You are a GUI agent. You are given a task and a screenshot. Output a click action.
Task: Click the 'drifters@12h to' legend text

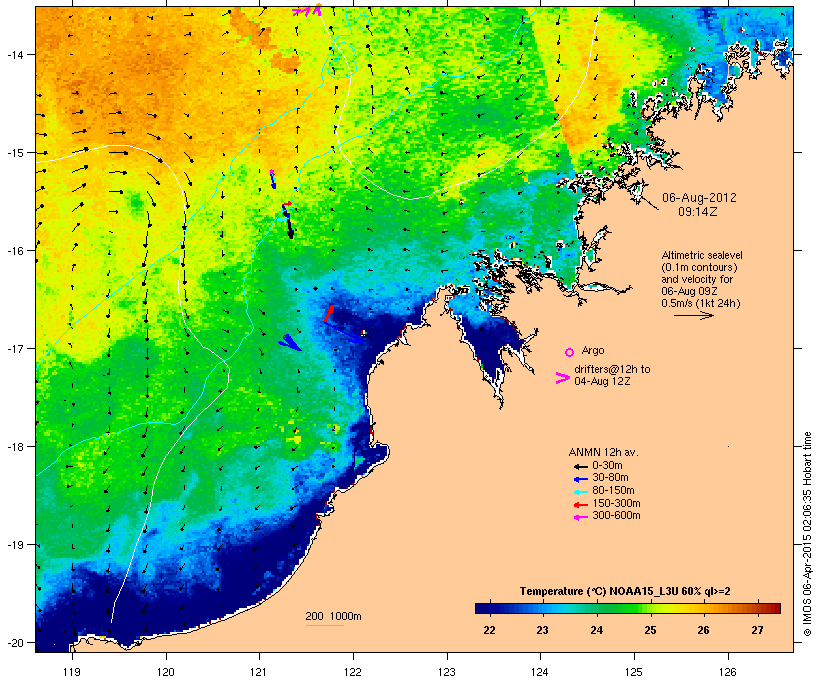[612, 369]
